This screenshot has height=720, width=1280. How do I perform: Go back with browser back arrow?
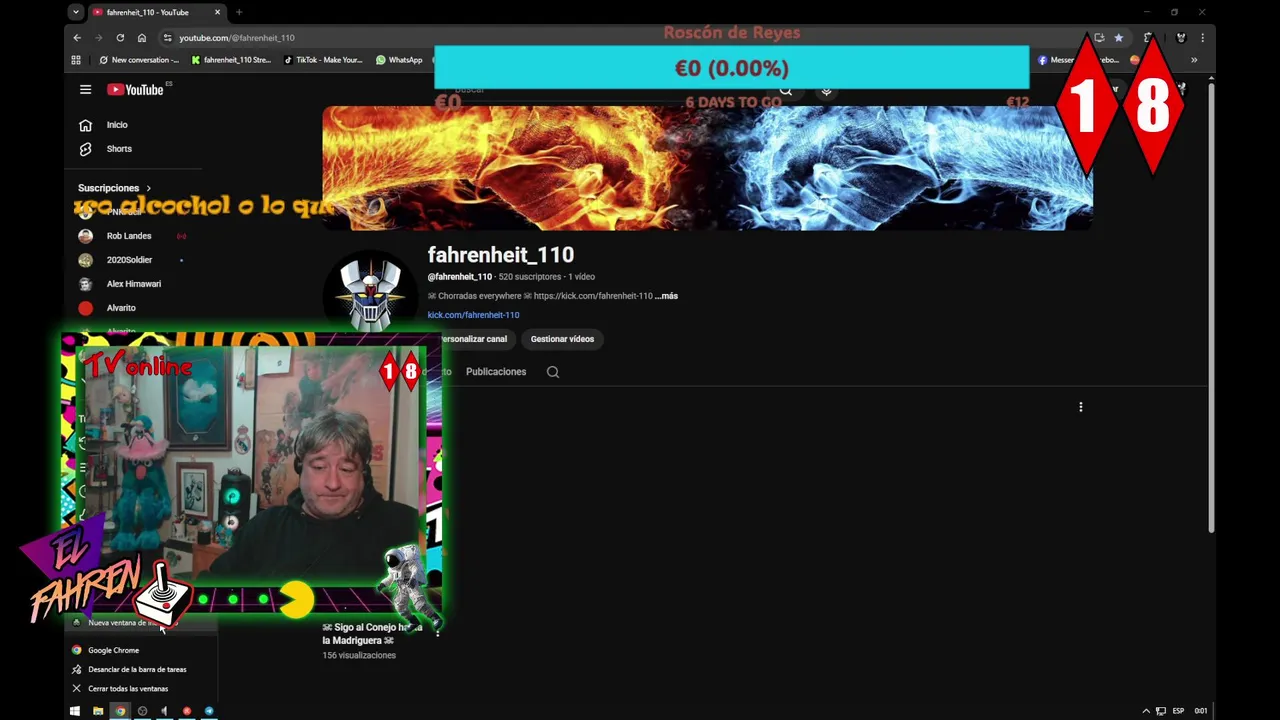[x=77, y=38]
